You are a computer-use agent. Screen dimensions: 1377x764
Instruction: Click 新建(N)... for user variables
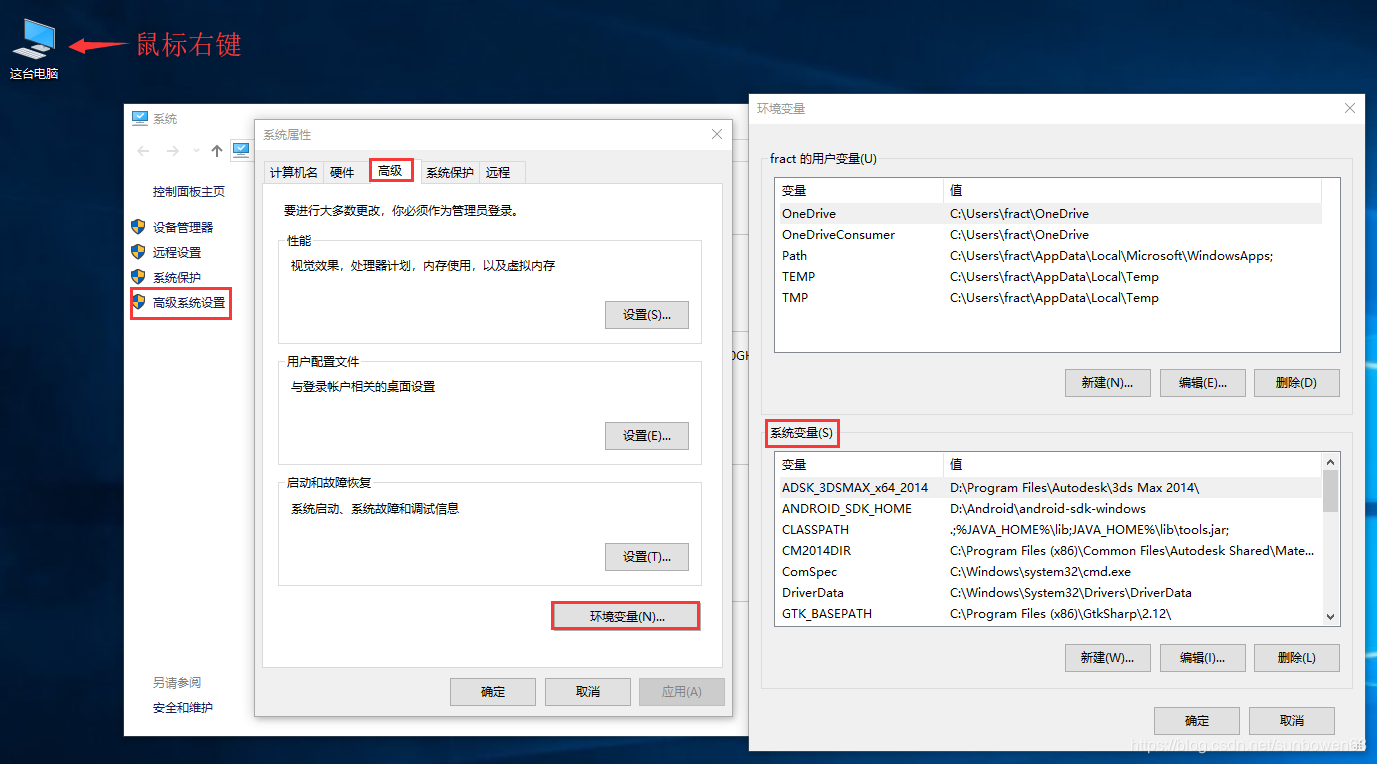(x=1107, y=383)
